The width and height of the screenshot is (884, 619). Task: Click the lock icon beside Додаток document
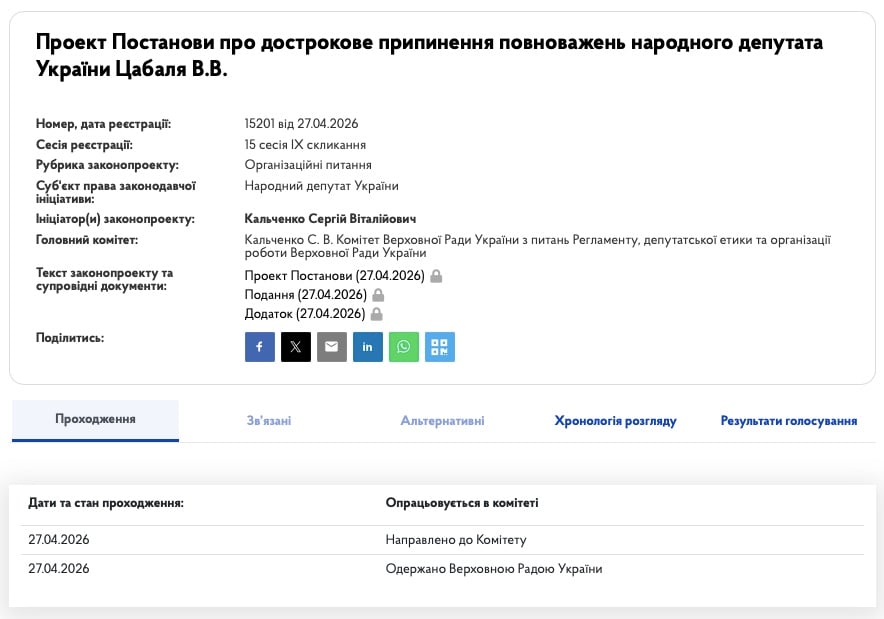376,313
